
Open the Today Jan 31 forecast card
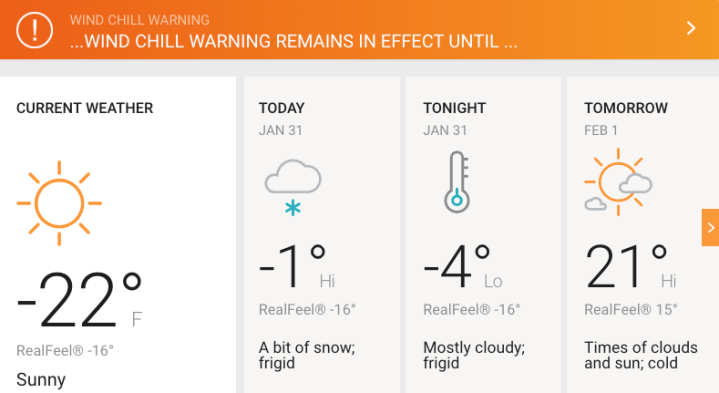pos(321,235)
